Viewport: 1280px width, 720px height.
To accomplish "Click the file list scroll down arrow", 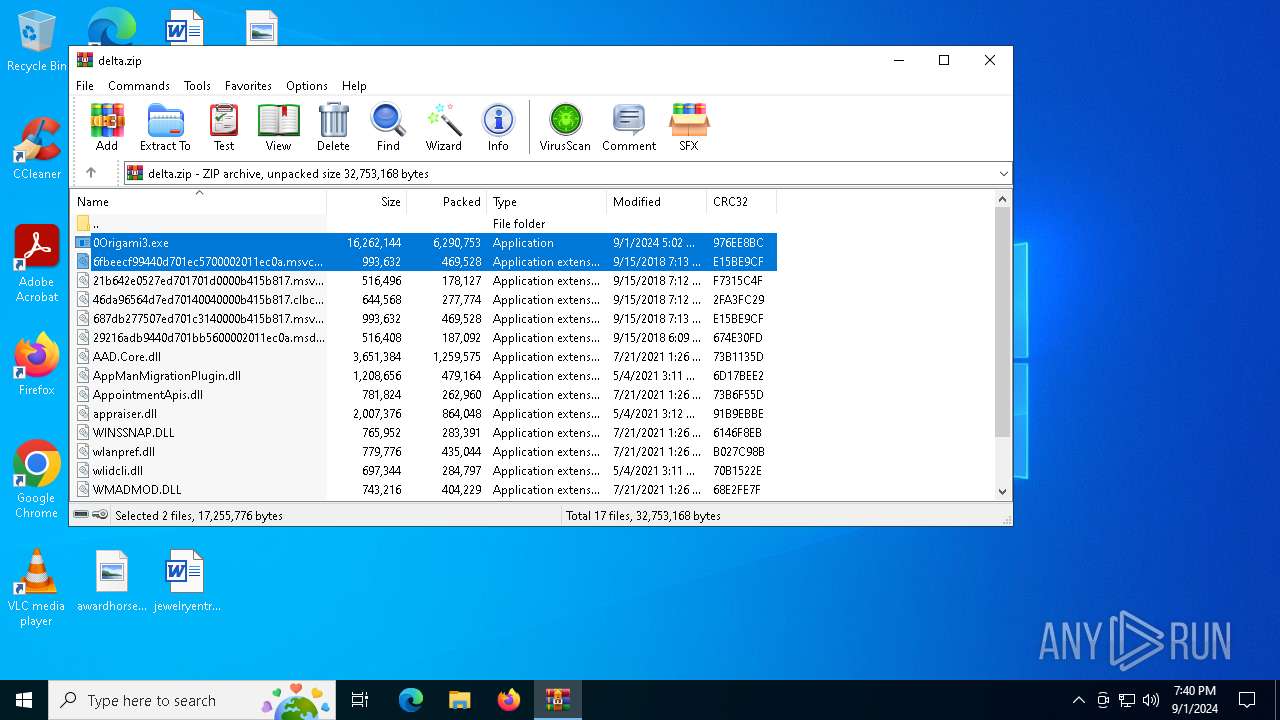I will (1003, 491).
